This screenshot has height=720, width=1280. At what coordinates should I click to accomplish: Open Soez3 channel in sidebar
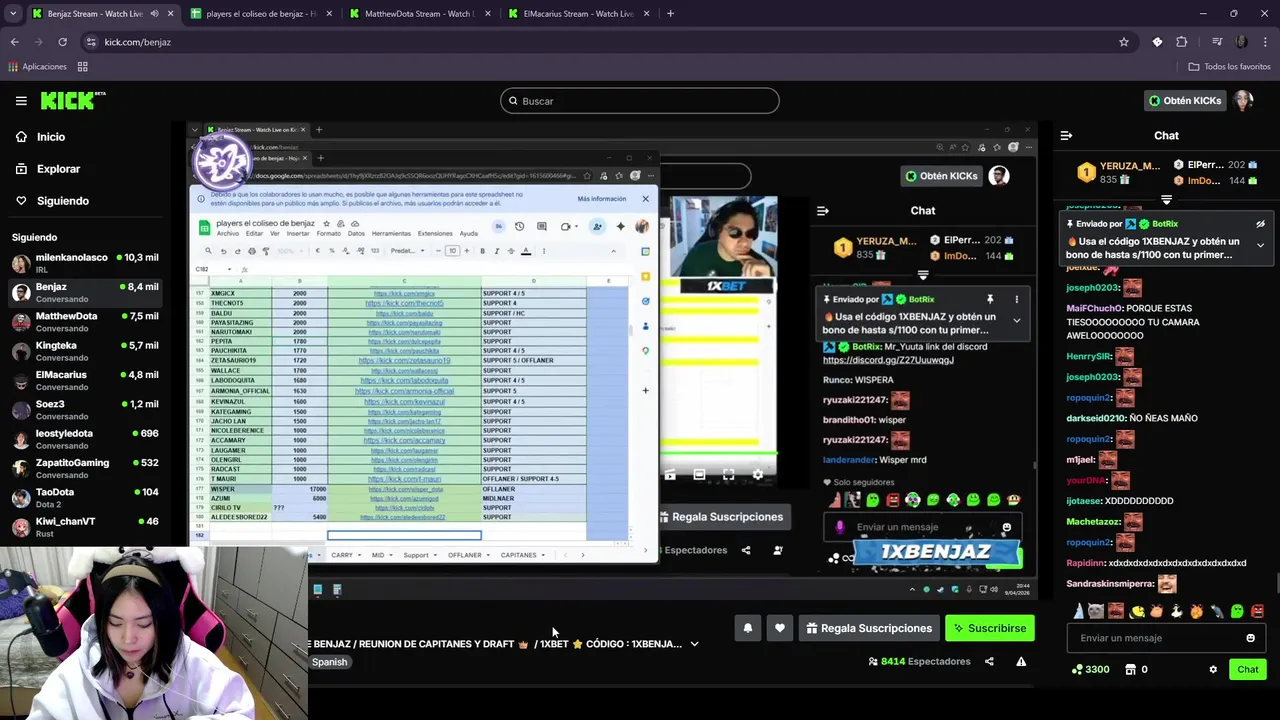pyautogui.click(x=85, y=410)
